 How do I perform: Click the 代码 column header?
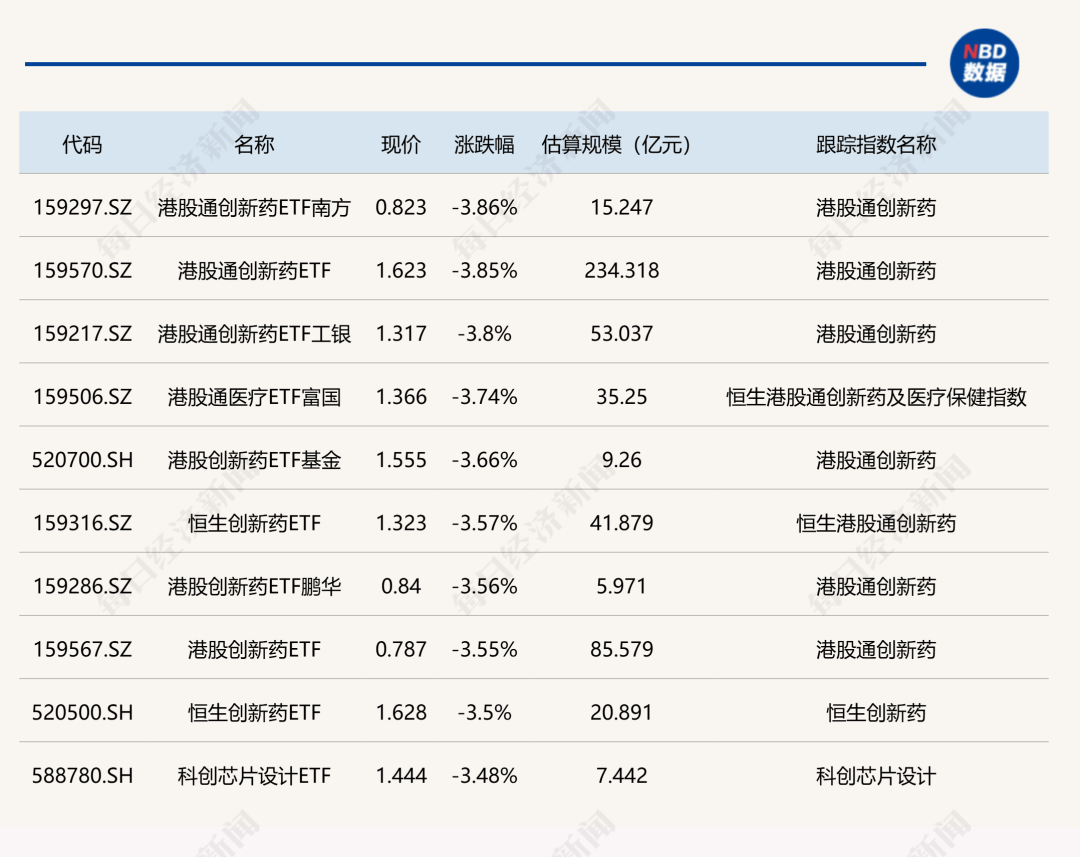(80, 143)
